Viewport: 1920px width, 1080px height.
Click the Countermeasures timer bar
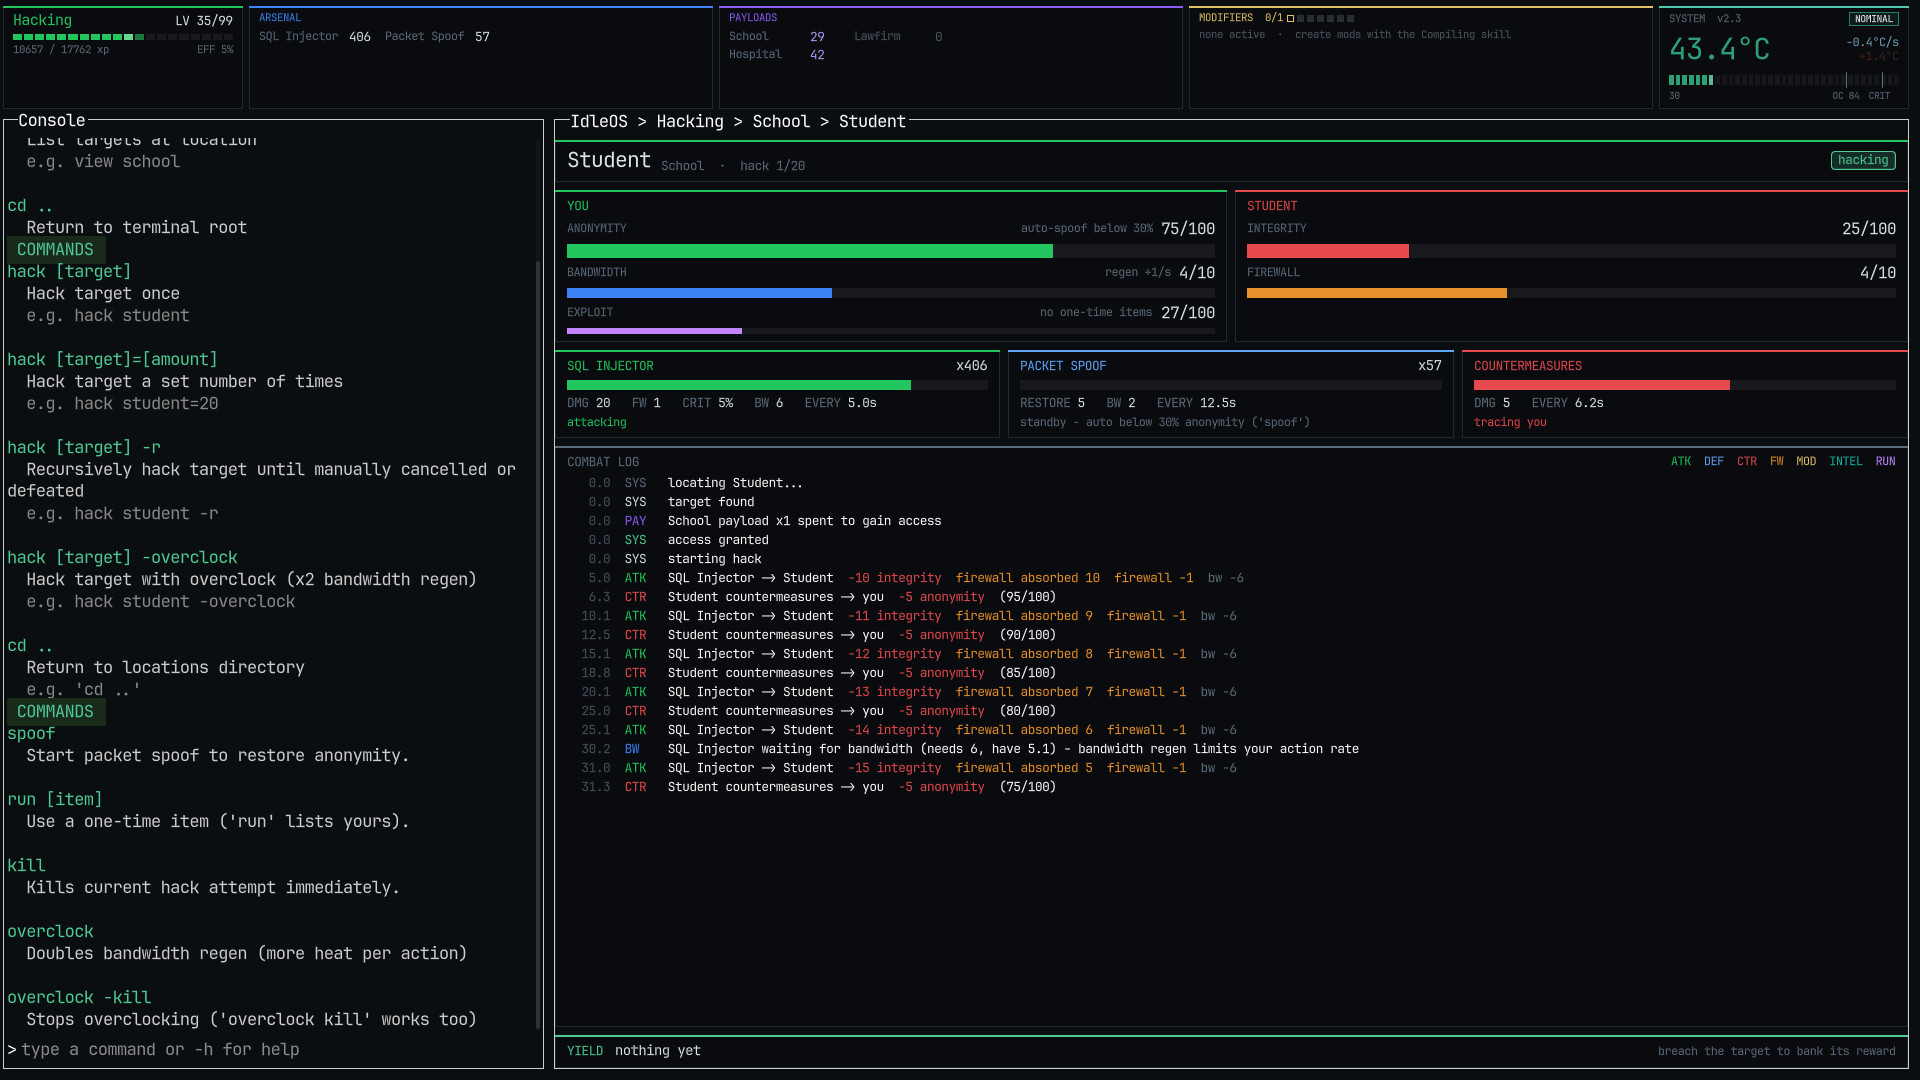coord(1685,385)
